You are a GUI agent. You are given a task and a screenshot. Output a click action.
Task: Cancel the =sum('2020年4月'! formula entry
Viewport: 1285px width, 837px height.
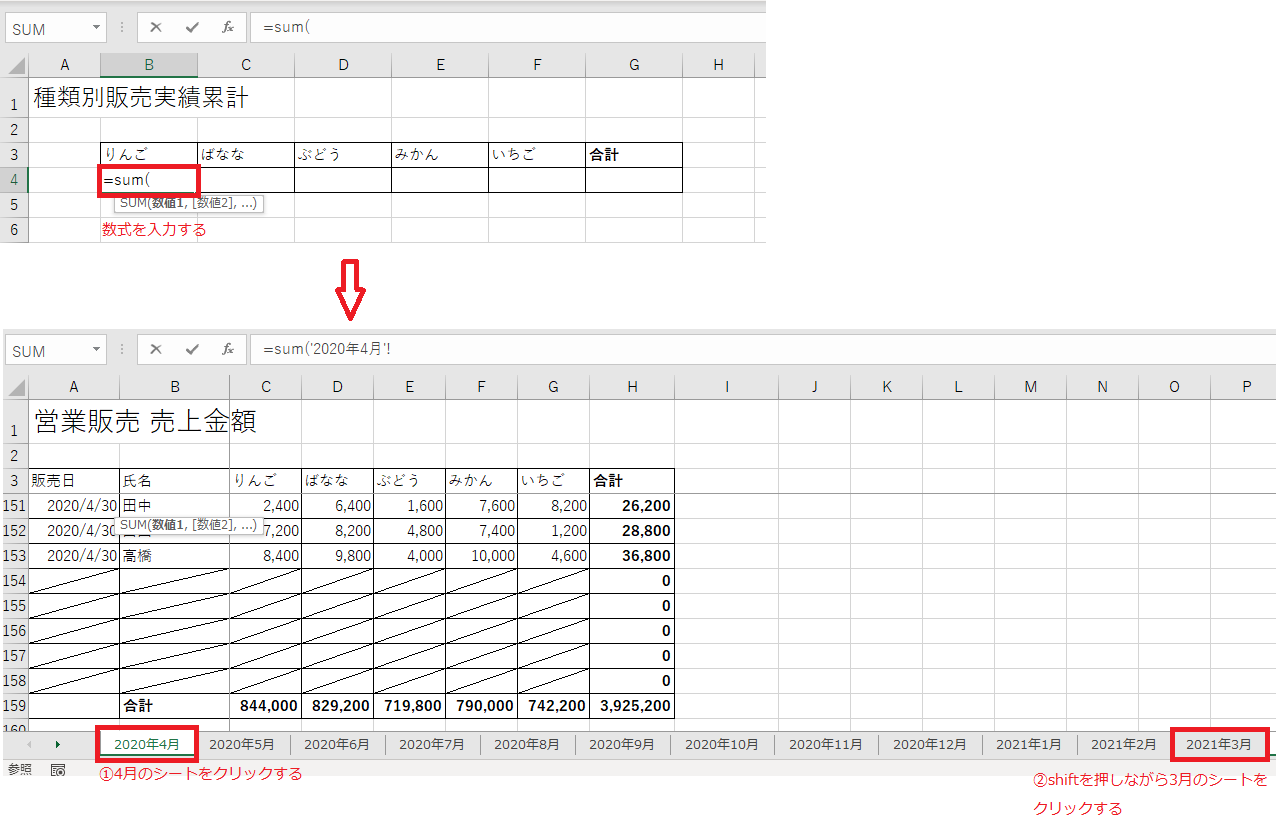click(x=156, y=349)
